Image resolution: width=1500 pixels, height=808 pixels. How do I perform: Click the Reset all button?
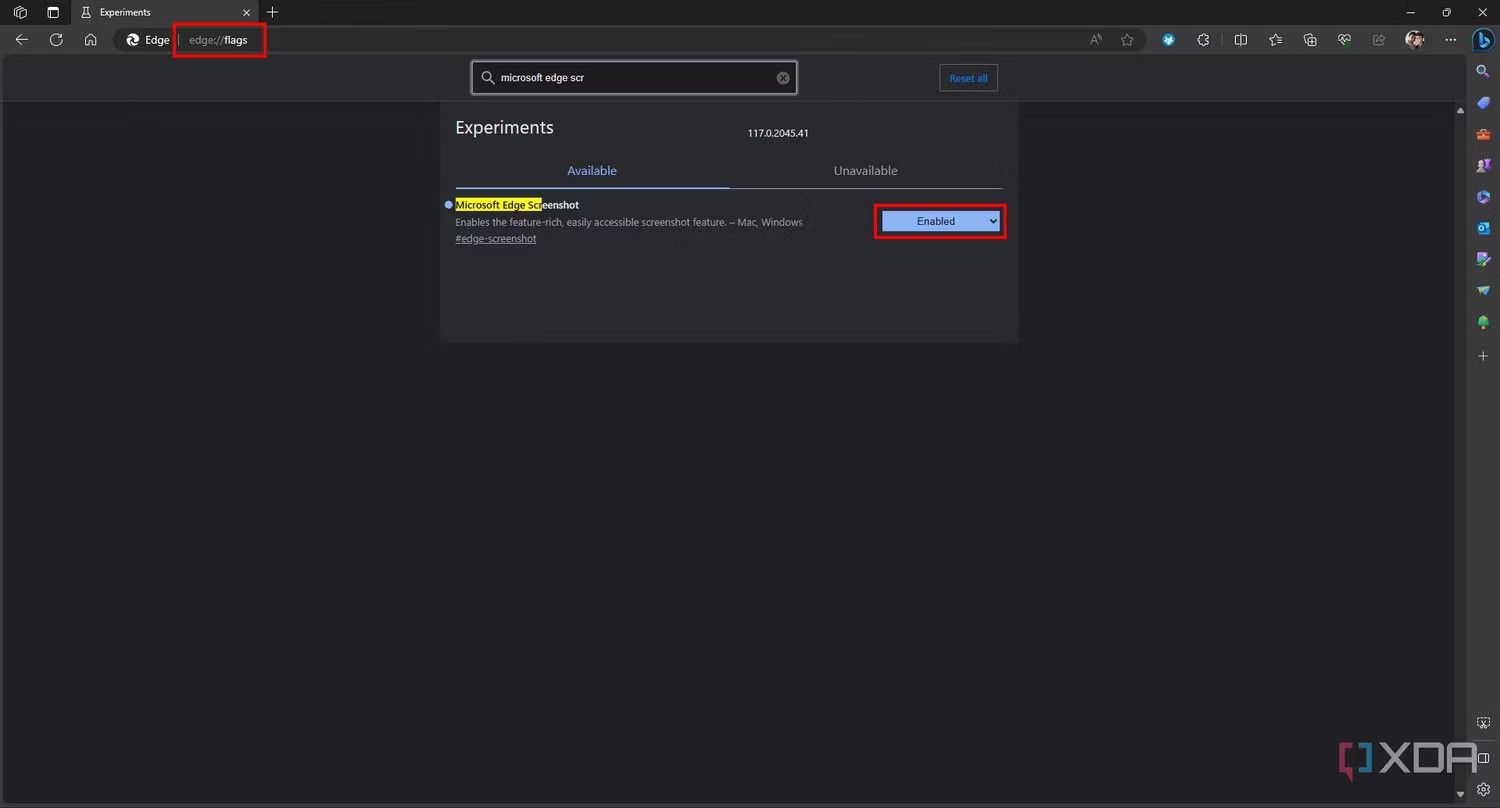coord(968,78)
